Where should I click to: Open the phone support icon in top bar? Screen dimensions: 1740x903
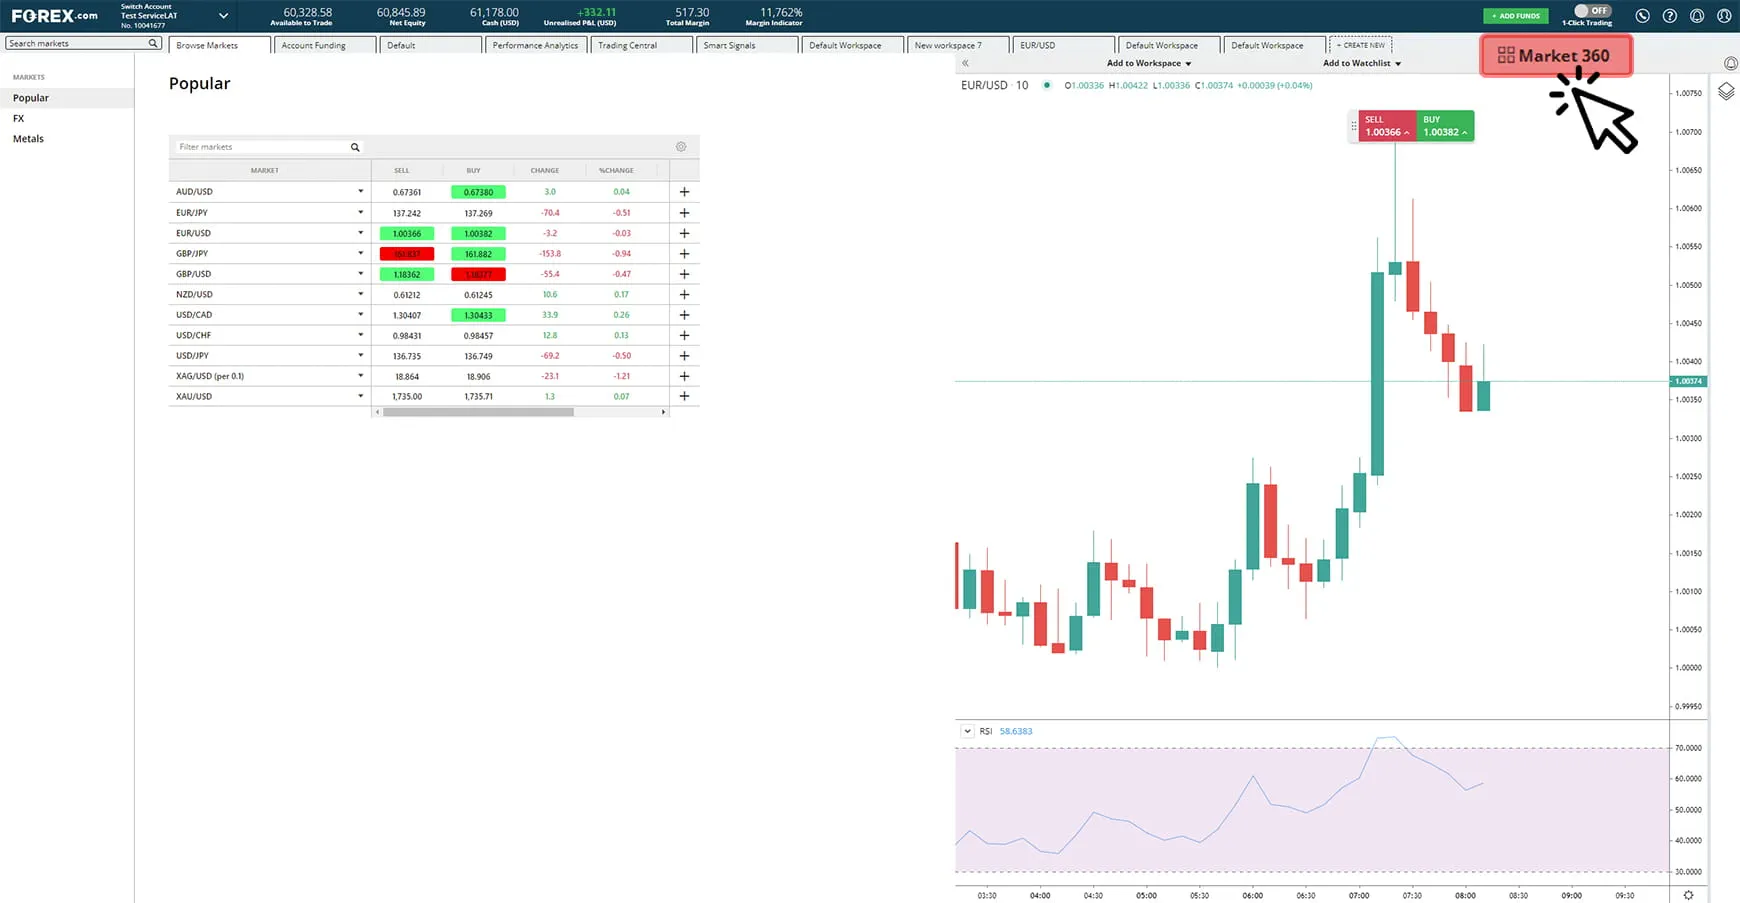tap(1641, 16)
